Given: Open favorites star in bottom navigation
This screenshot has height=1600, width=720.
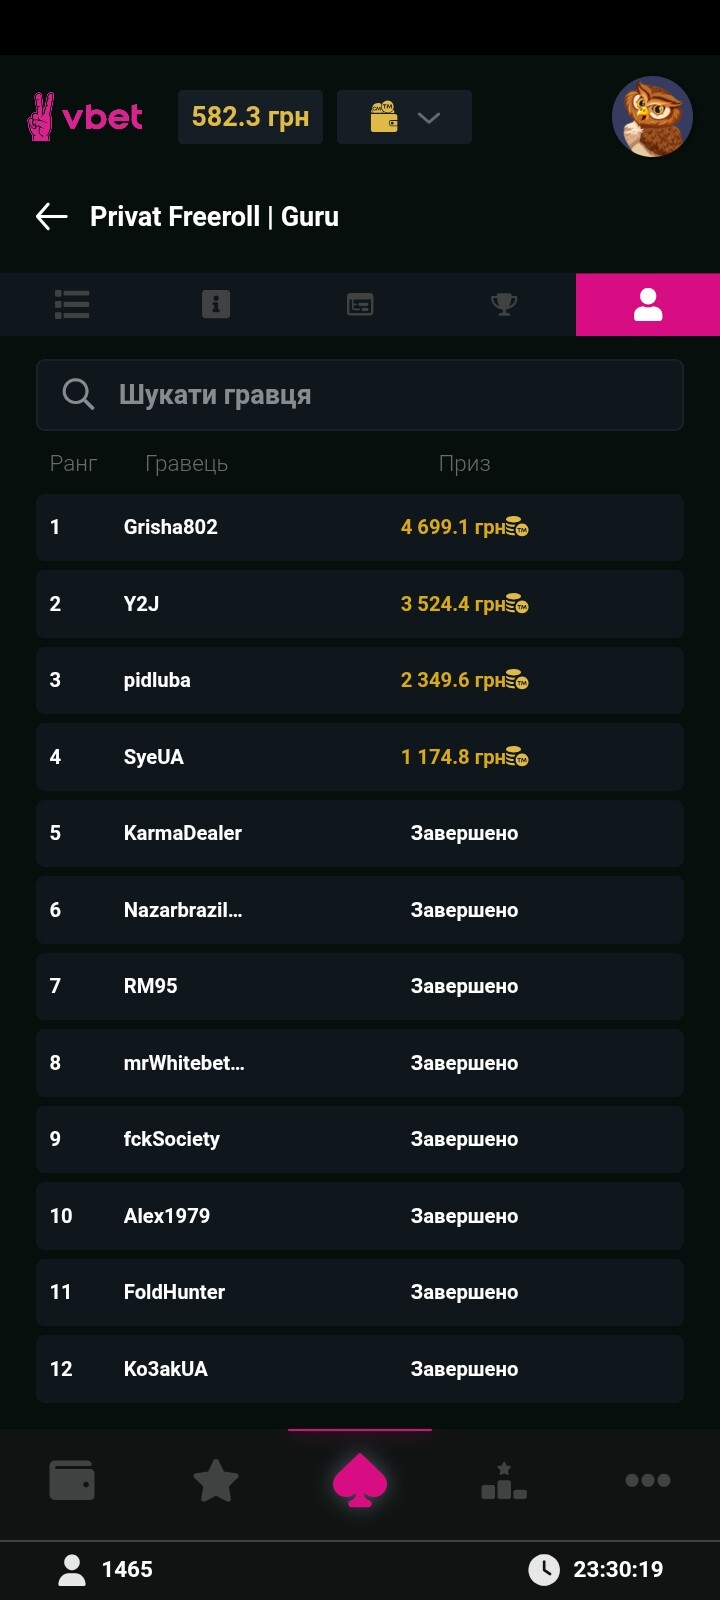Looking at the screenshot, I should pos(216,1480).
